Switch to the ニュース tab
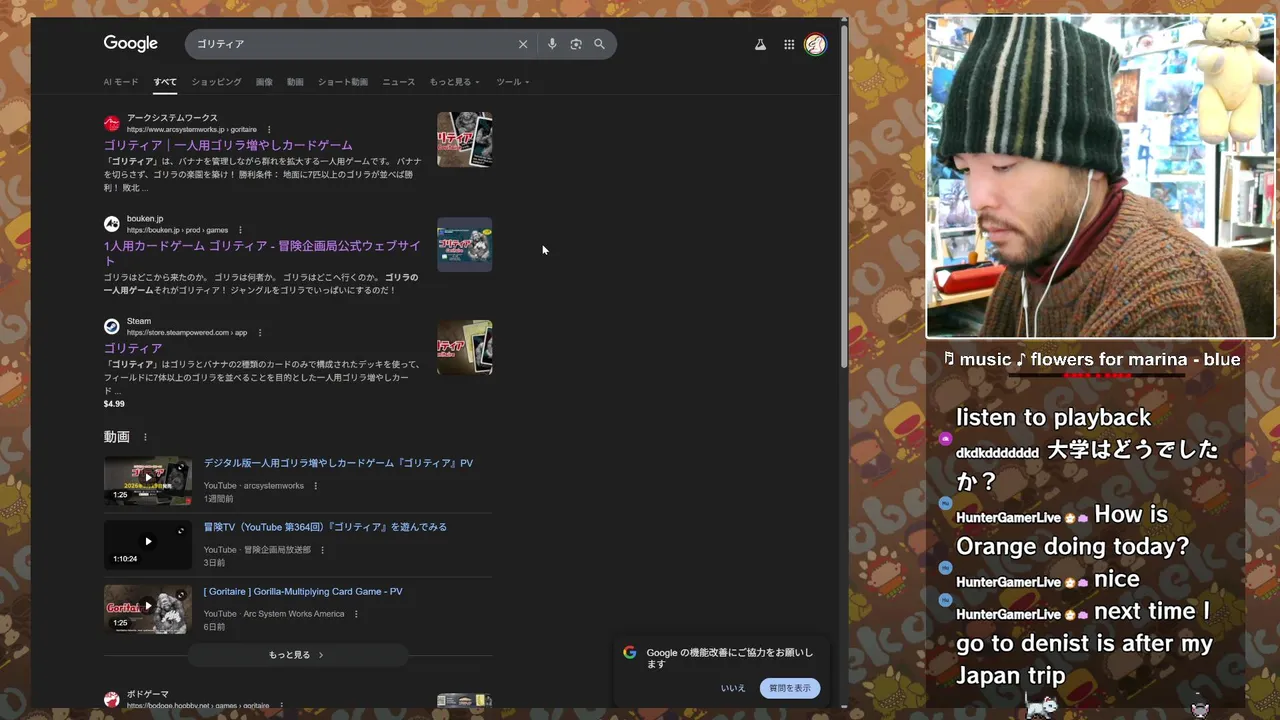 pyautogui.click(x=398, y=82)
